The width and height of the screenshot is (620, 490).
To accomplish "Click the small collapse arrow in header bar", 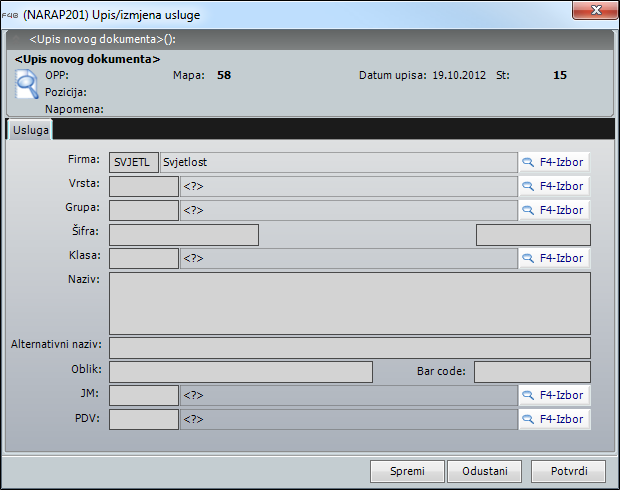I will [x=16, y=39].
